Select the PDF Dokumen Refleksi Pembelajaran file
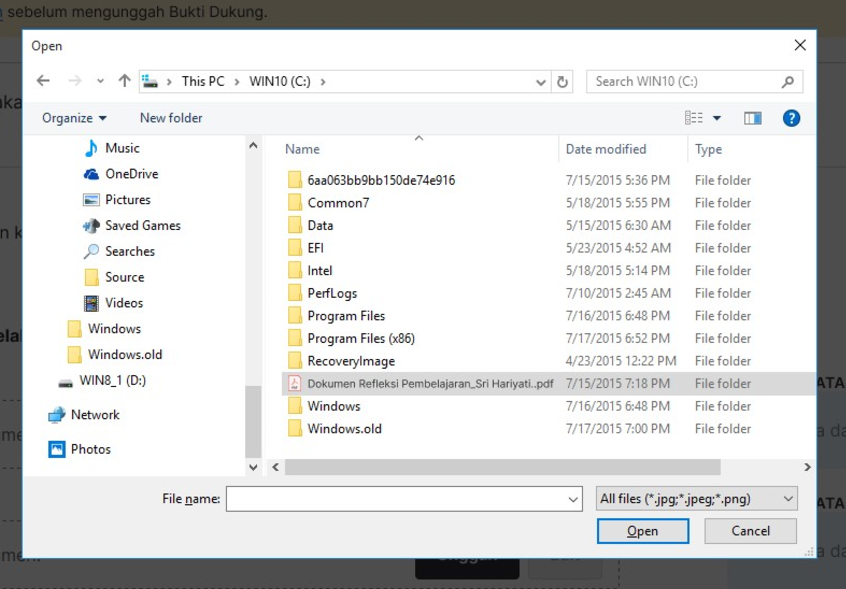846x589 pixels. click(430, 384)
